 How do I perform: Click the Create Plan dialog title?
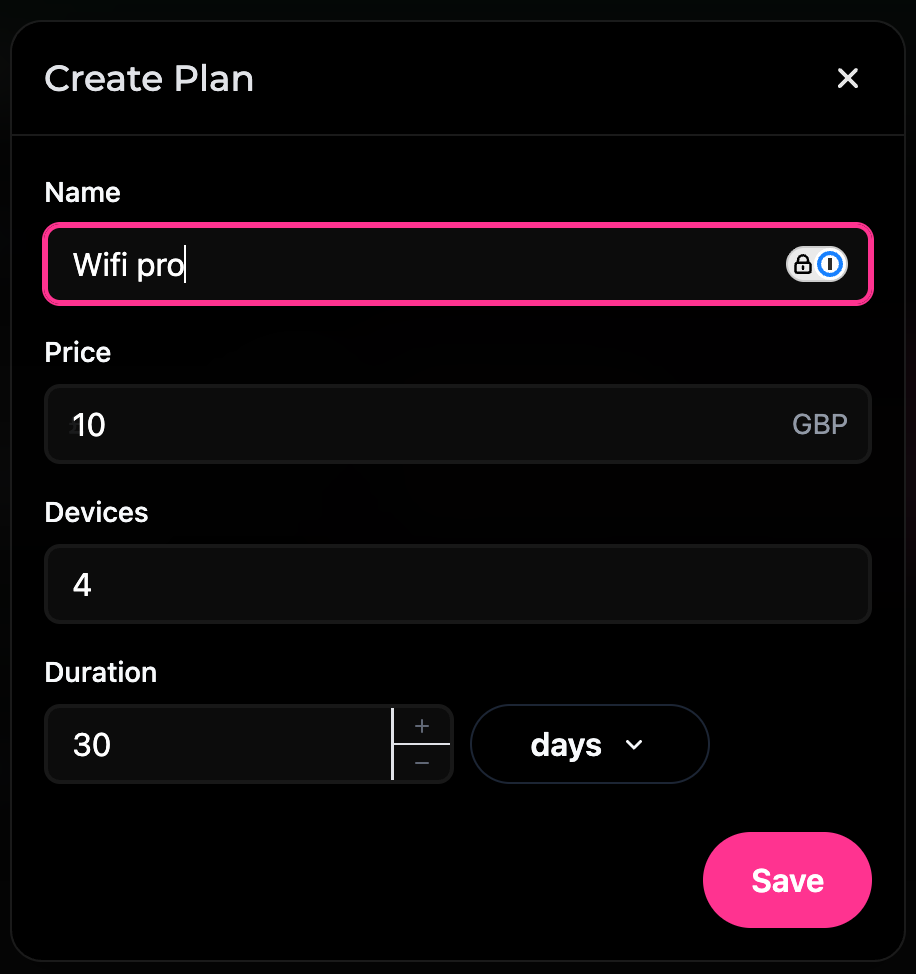(x=149, y=79)
